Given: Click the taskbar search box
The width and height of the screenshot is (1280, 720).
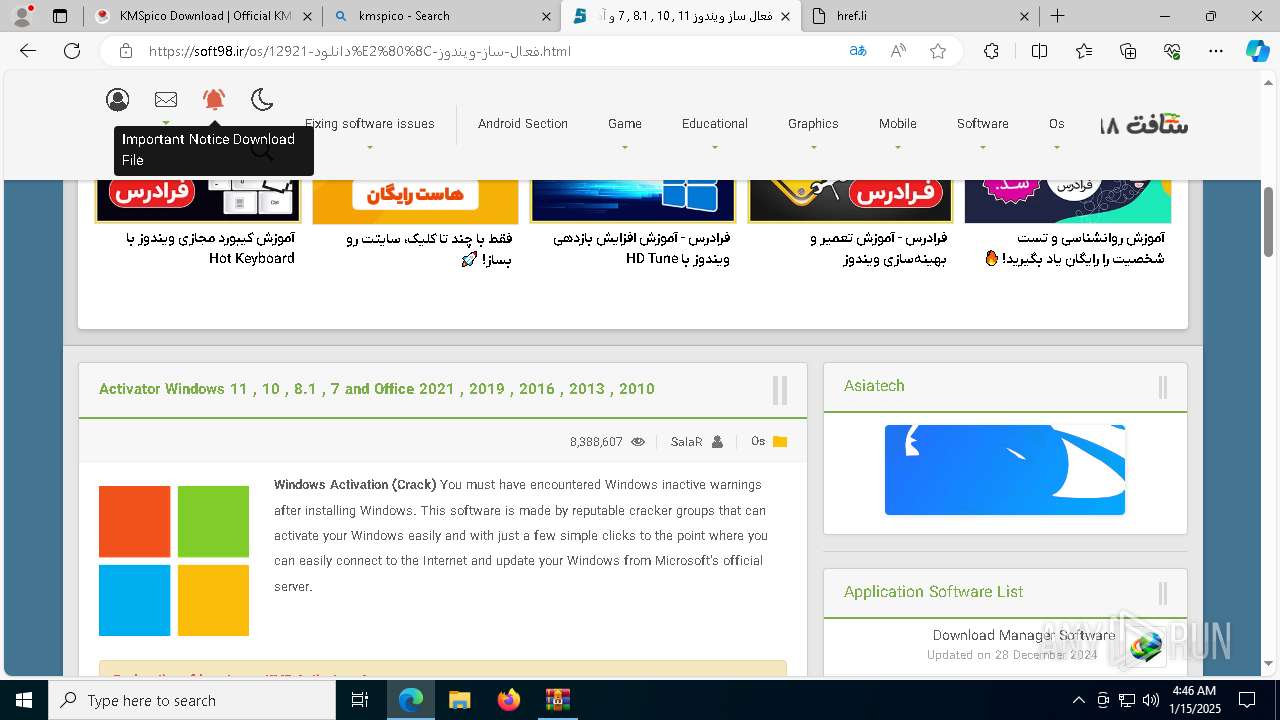Looking at the screenshot, I should pyautogui.click(x=192, y=700).
